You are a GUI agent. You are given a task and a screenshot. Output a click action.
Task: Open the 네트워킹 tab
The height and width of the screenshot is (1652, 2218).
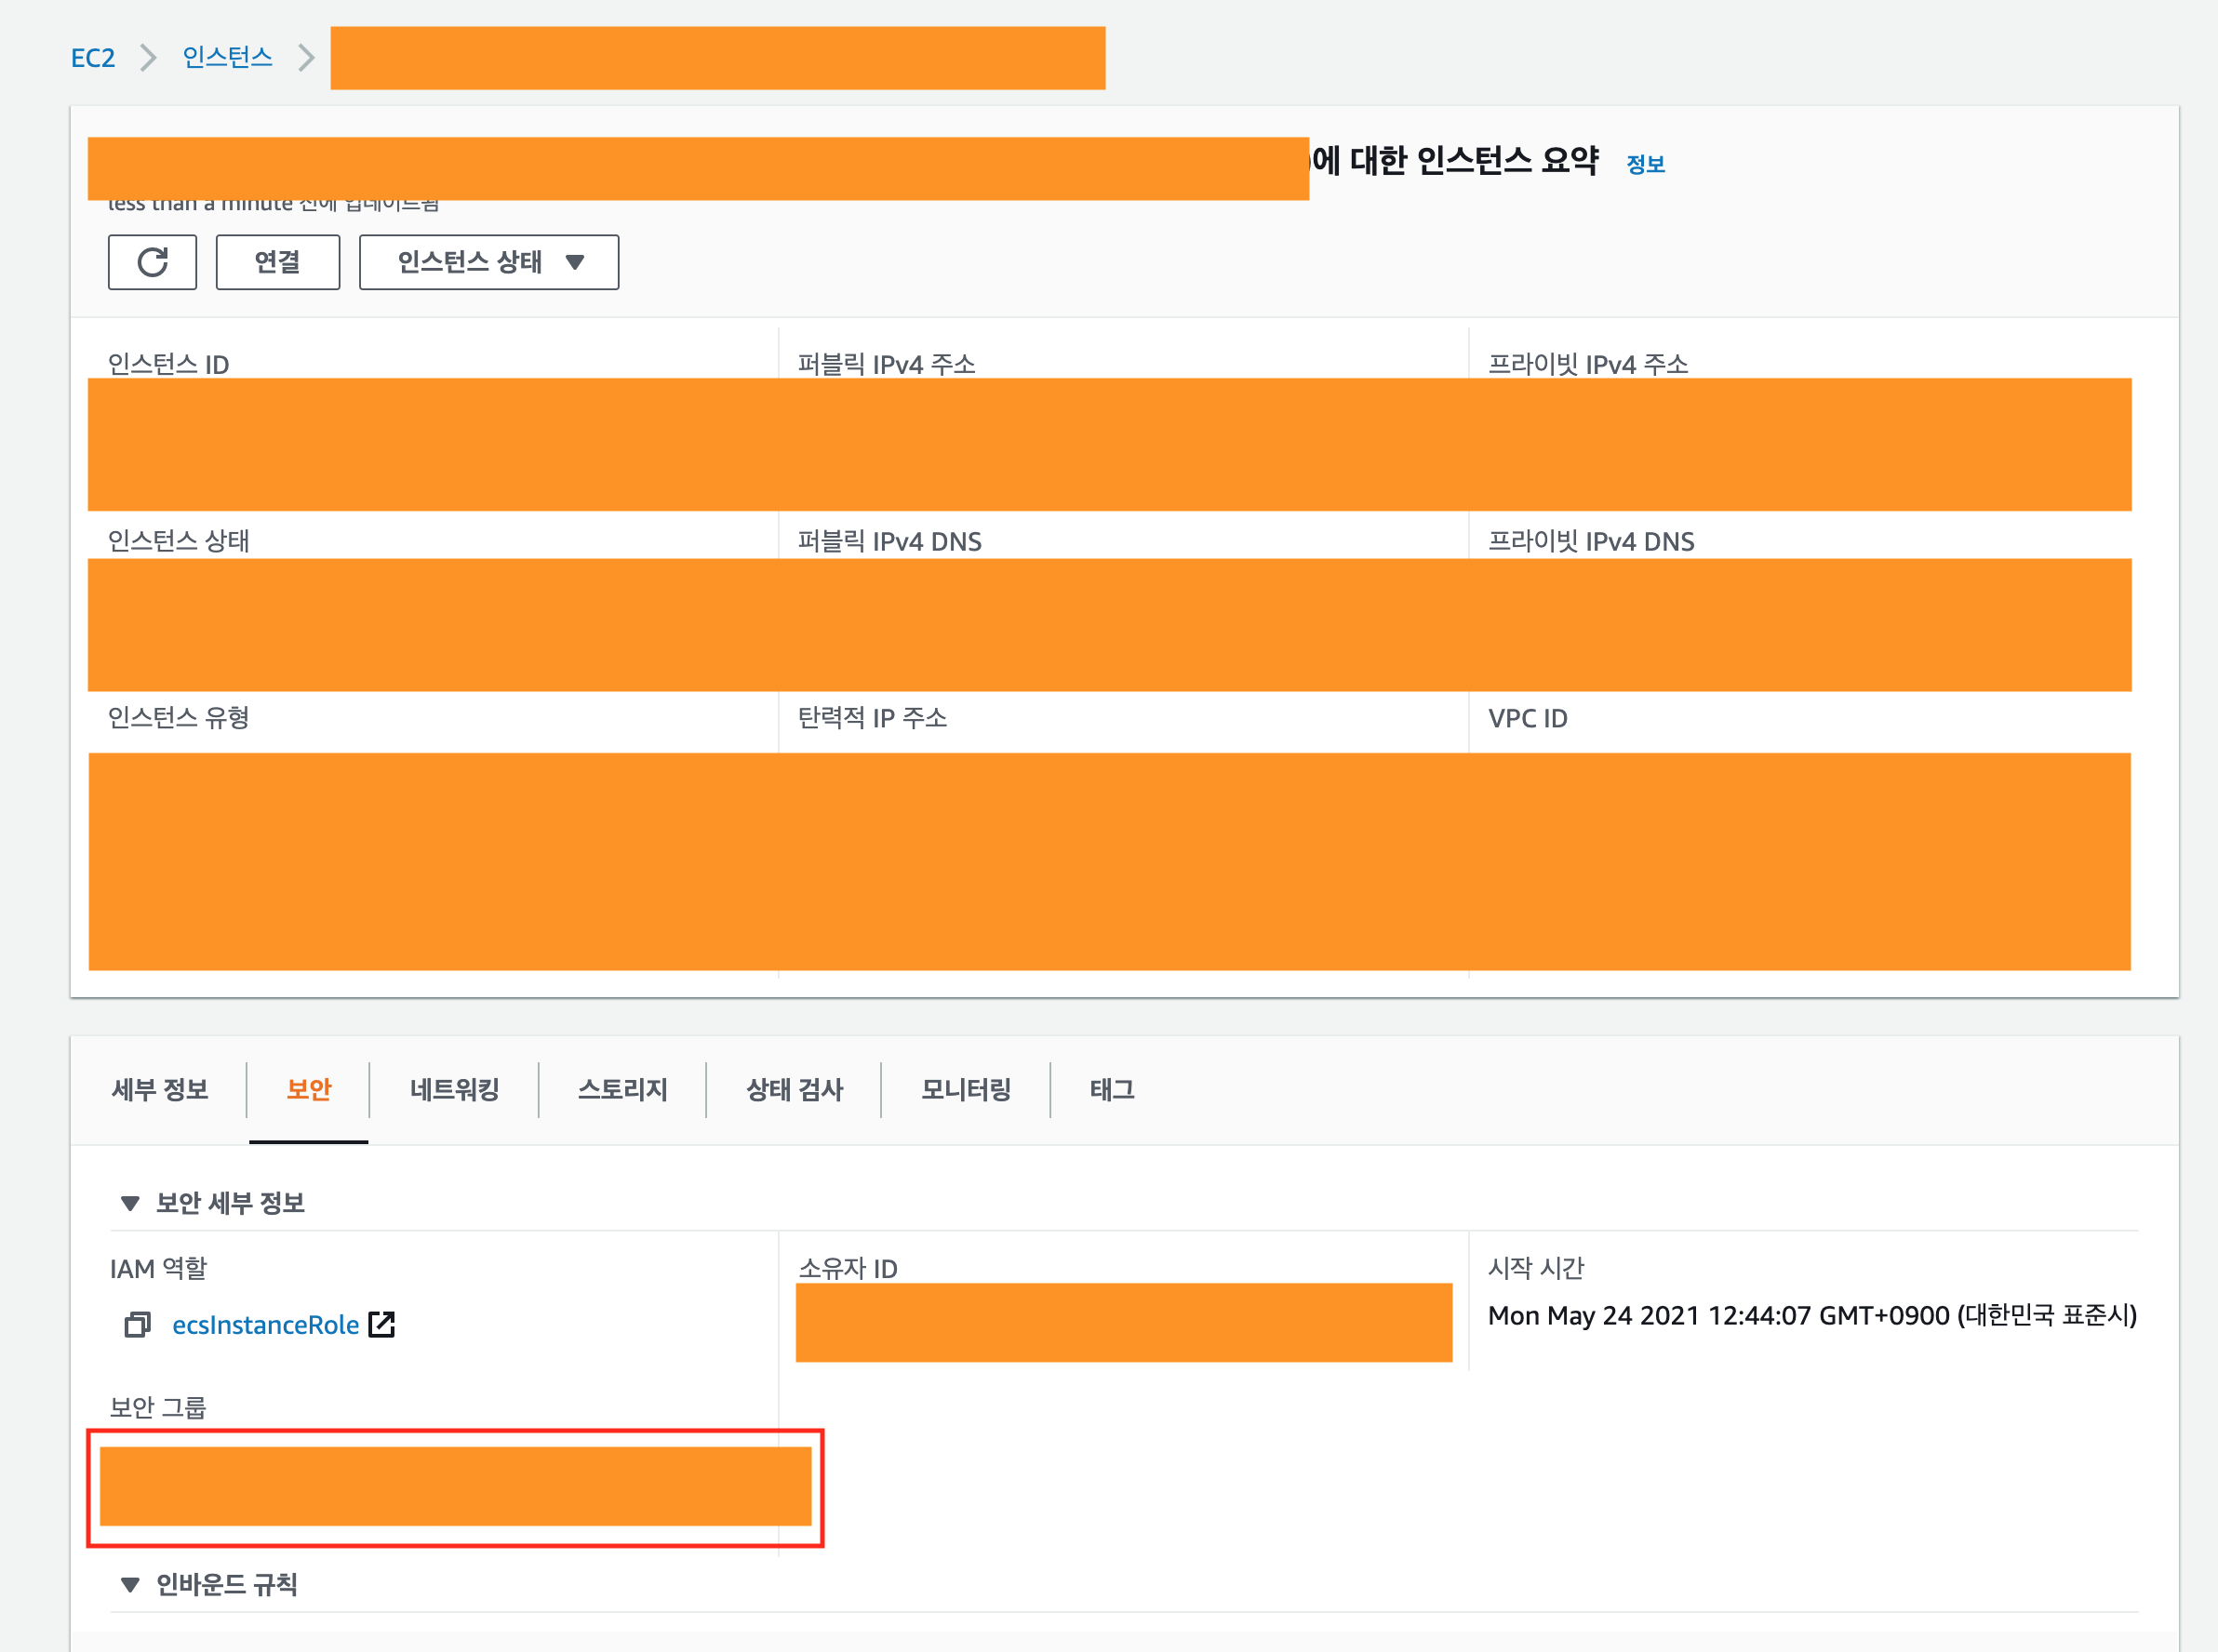point(454,1089)
